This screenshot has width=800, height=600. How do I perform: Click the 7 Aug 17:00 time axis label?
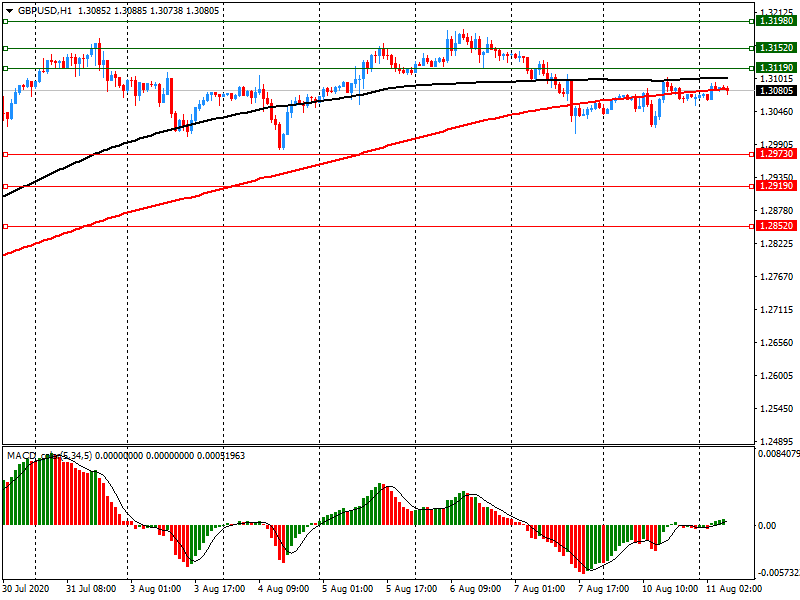(604, 589)
